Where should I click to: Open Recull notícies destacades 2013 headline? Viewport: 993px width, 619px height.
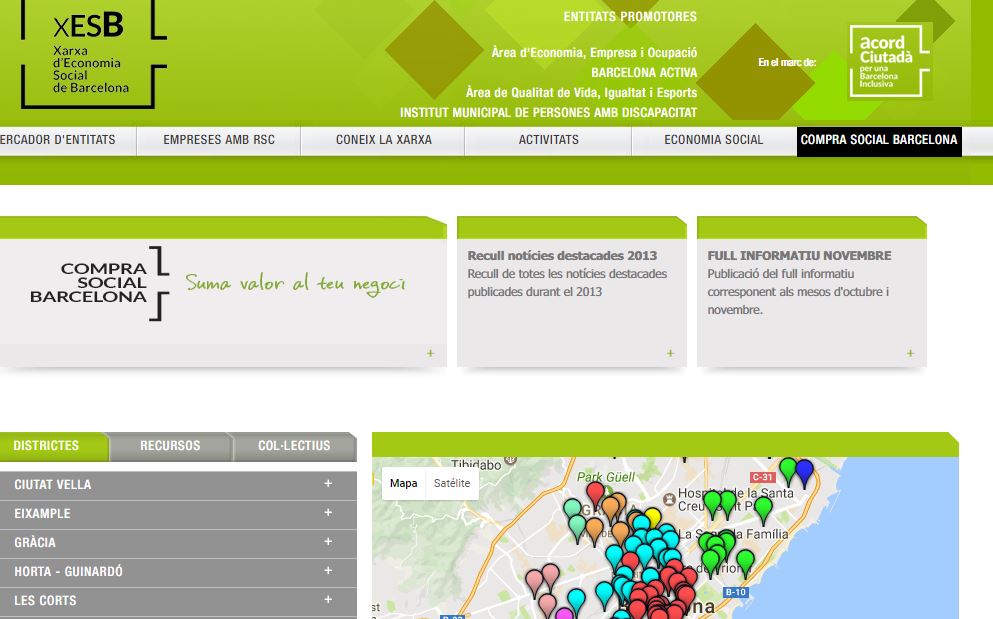(562, 256)
